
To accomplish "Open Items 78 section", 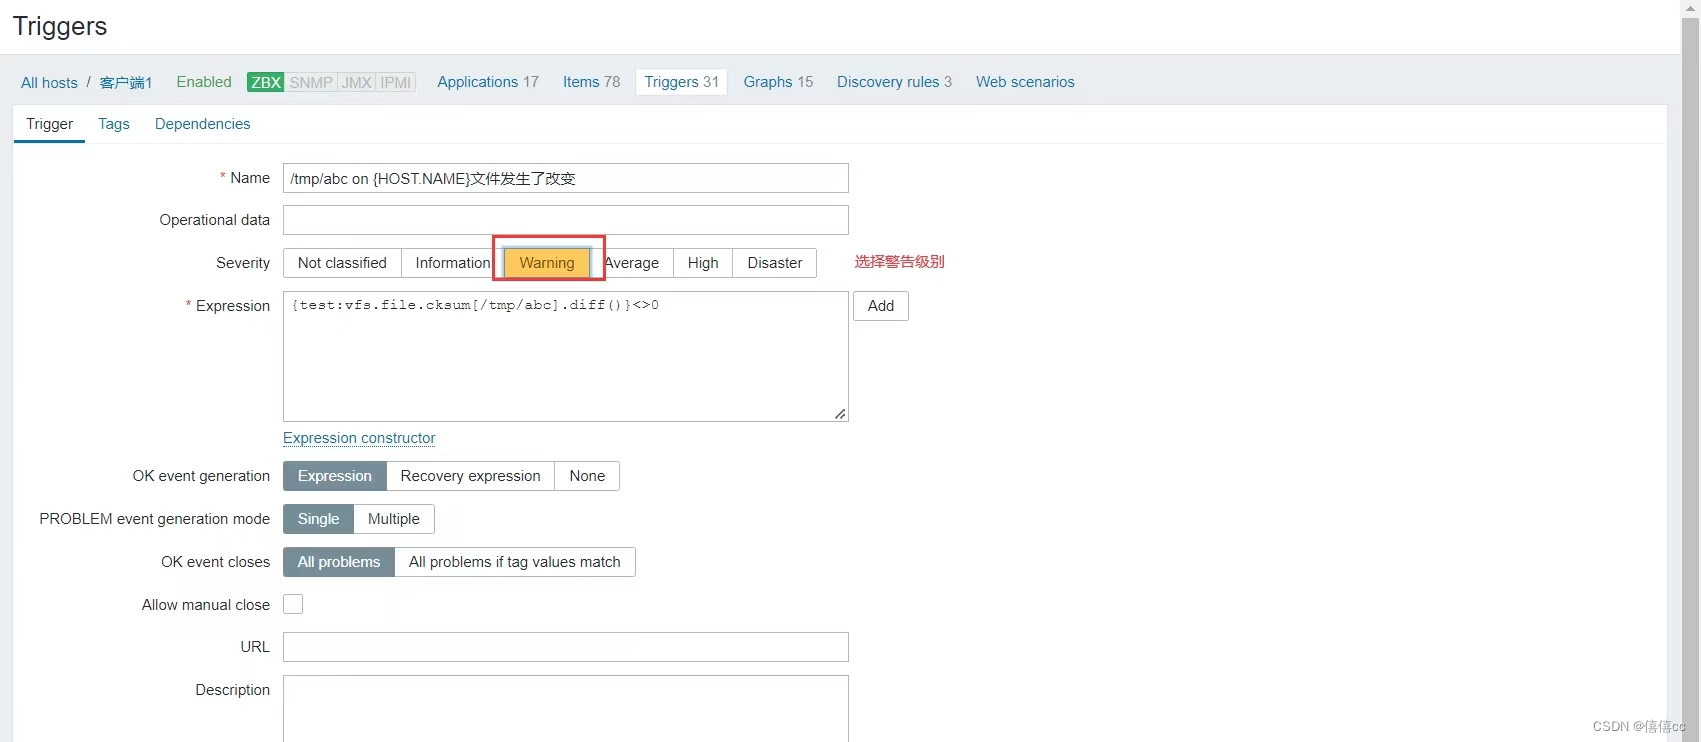I will click(x=591, y=82).
